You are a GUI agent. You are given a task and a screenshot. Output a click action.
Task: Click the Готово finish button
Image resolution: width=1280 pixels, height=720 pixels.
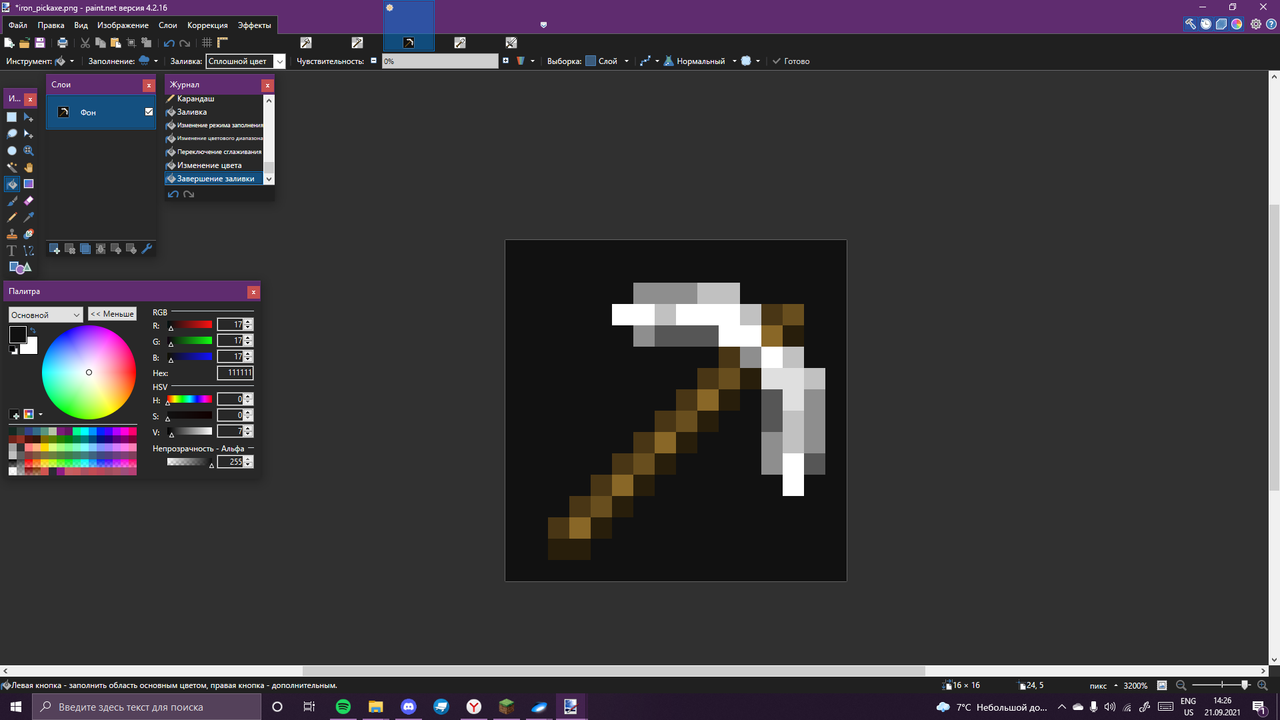(791, 61)
